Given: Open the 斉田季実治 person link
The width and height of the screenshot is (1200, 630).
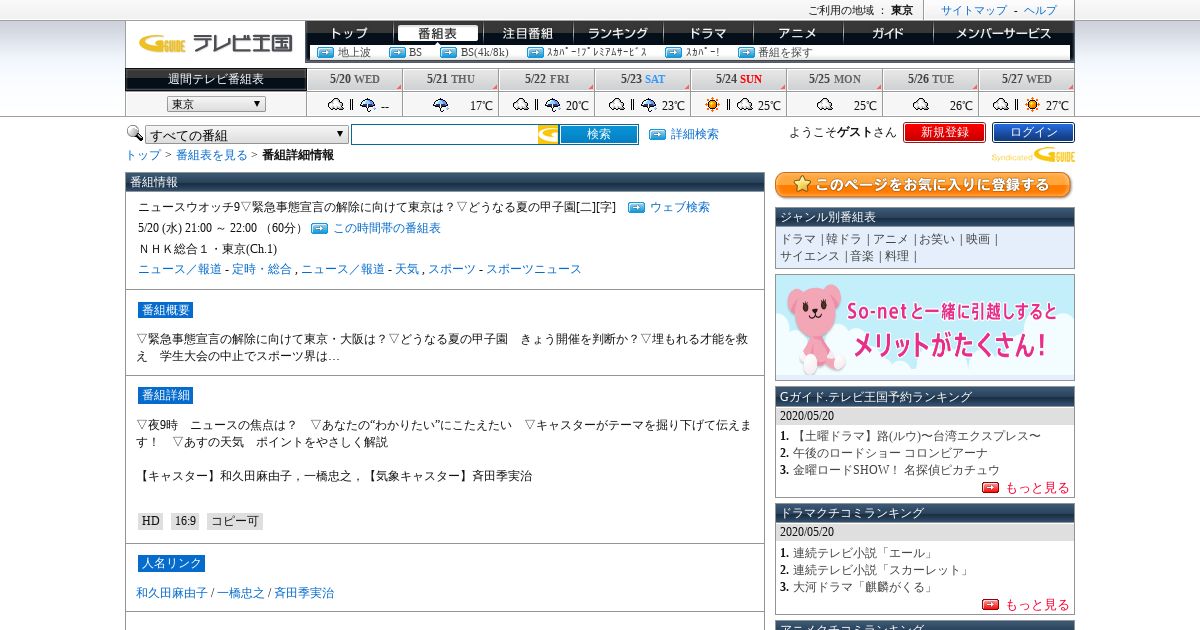Looking at the screenshot, I should click(304, 593).
